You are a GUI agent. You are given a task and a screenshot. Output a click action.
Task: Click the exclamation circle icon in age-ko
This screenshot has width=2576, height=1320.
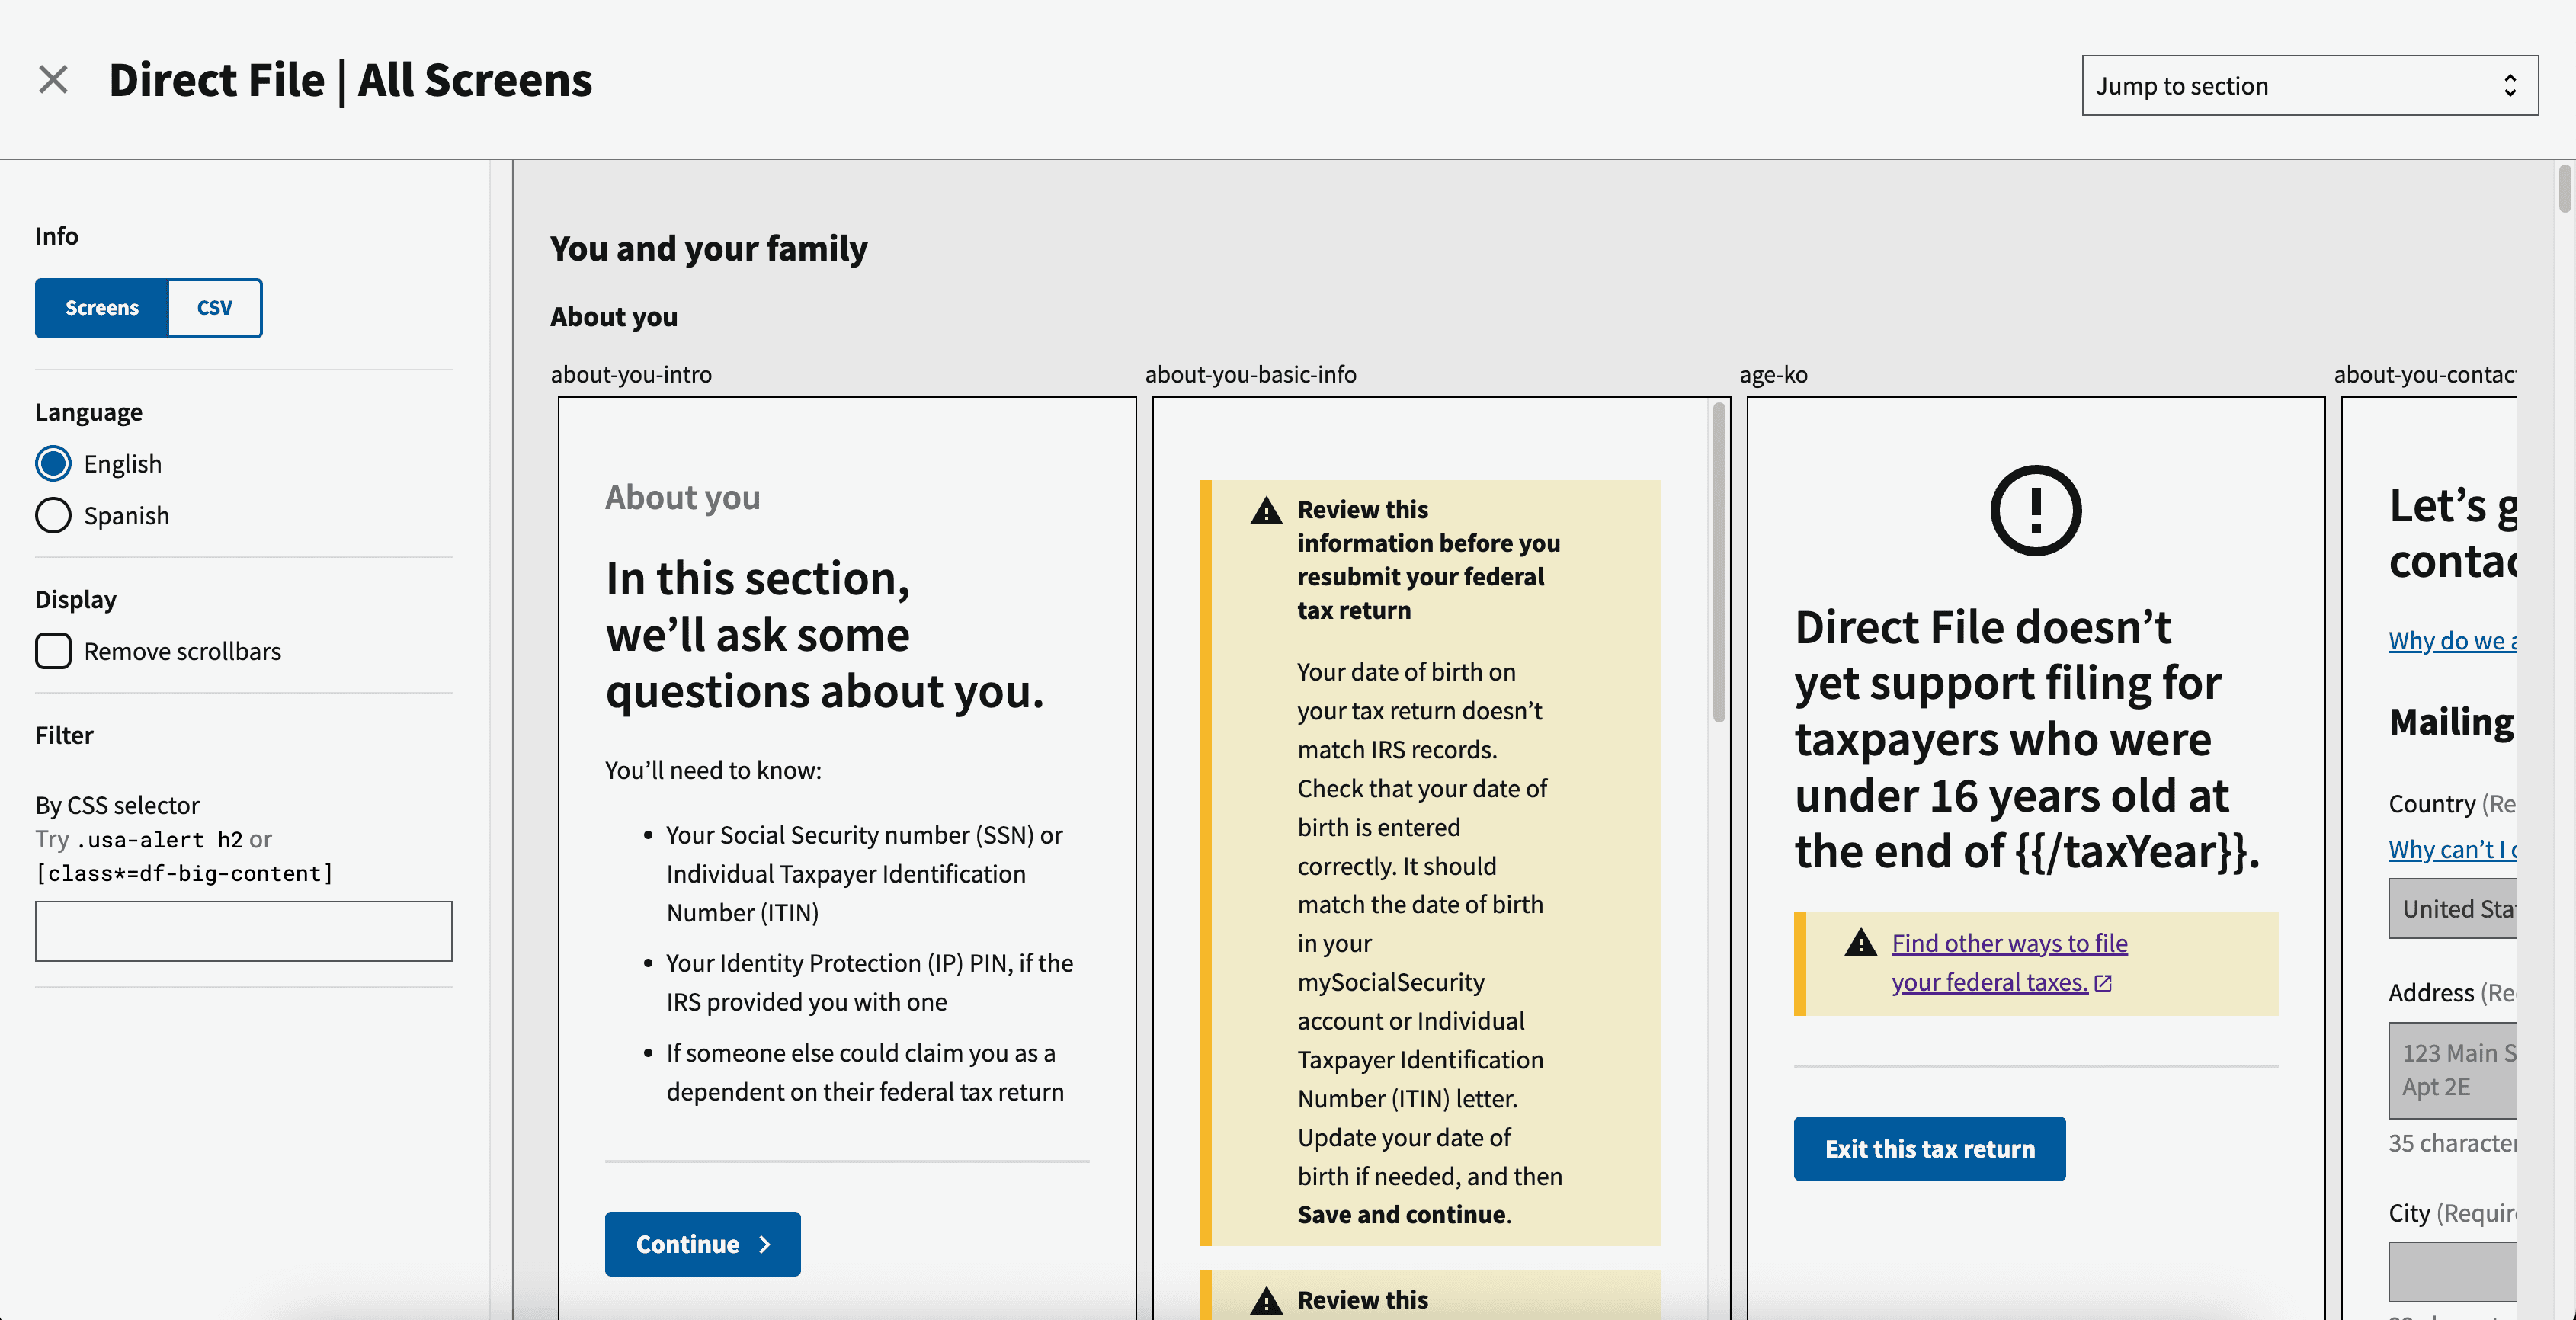pos(2035,510)
